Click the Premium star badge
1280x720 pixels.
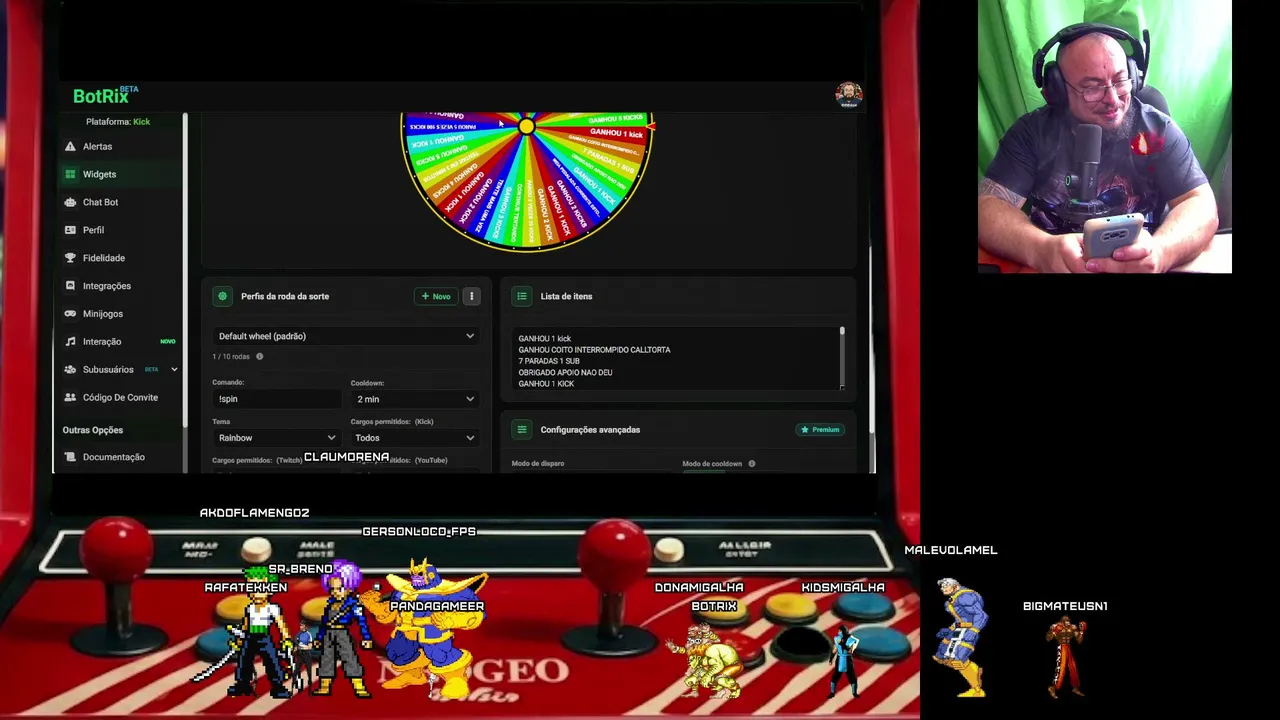pos(820,430)
